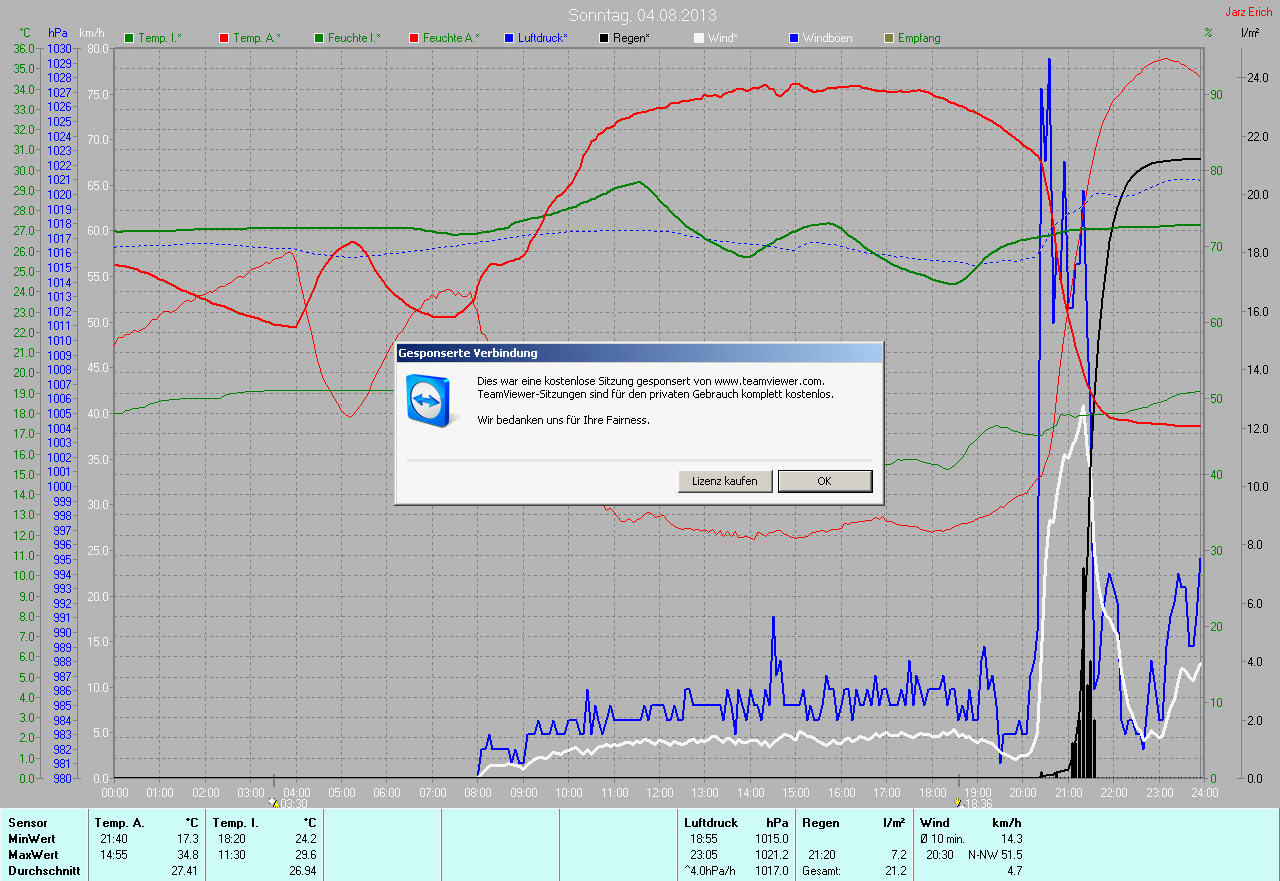Viewport: 1280px width, 881px height.
Task: Click the Windböen legend label
Action: pyautogui.click(x=828, y=38)
